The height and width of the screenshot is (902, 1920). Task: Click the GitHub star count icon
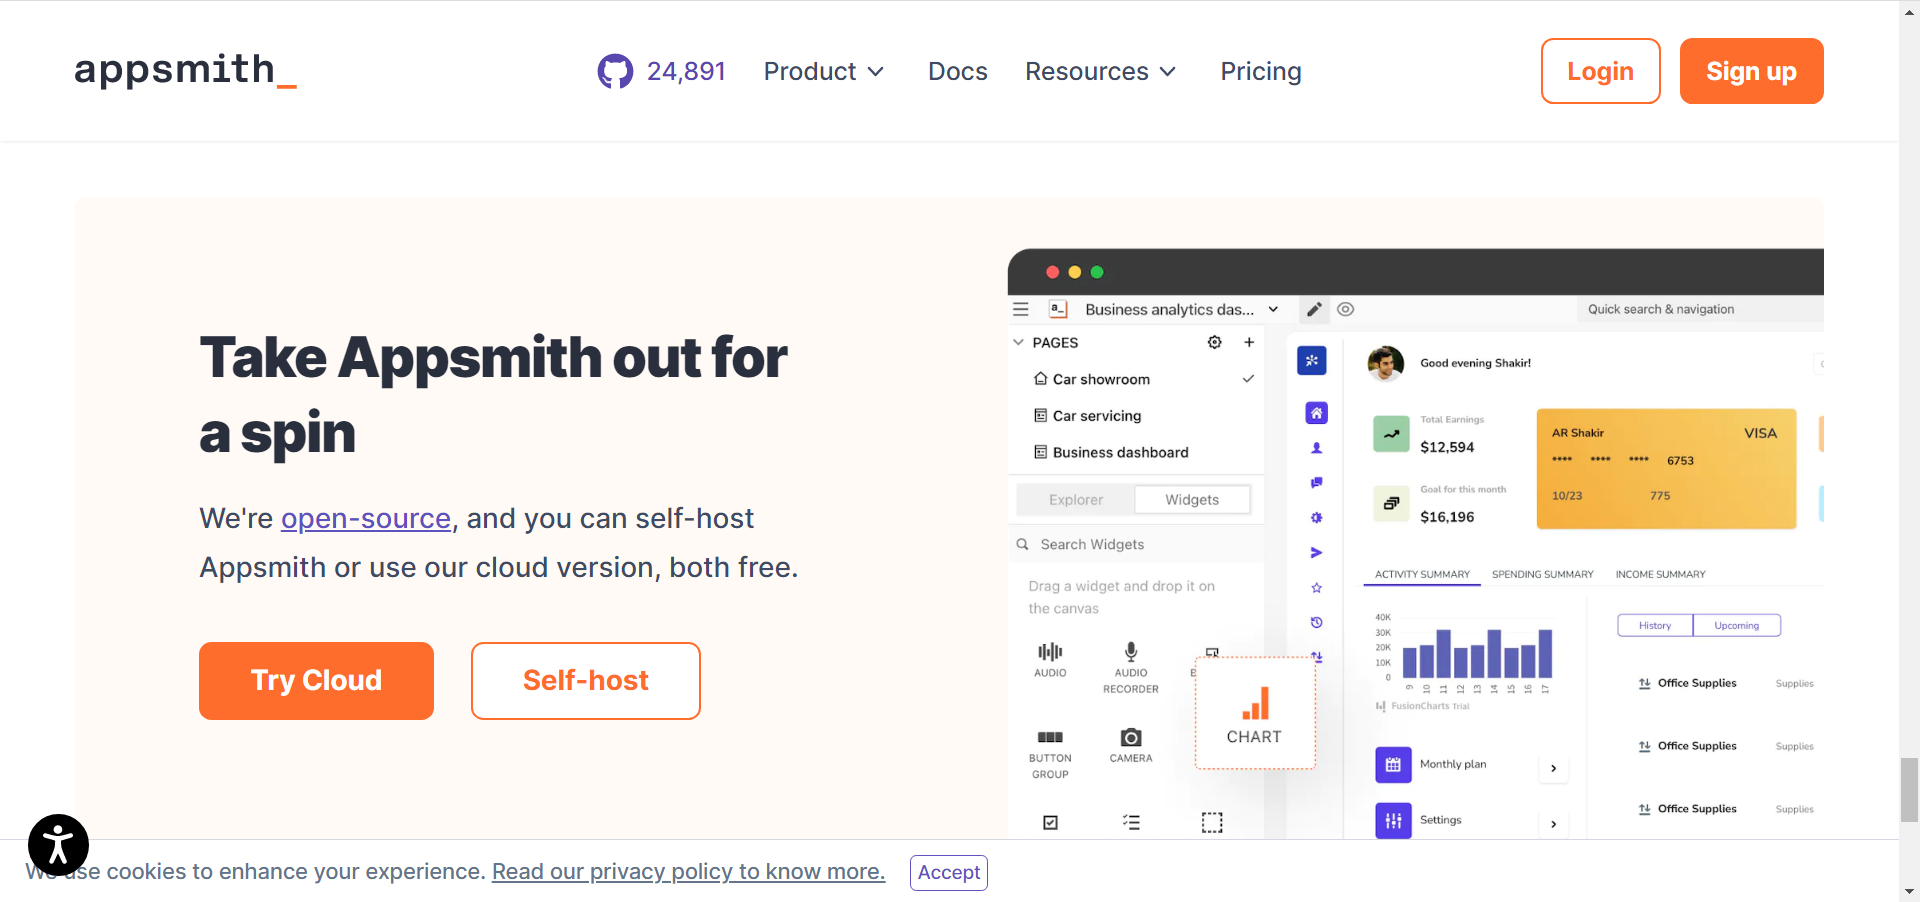coord(615,72)
